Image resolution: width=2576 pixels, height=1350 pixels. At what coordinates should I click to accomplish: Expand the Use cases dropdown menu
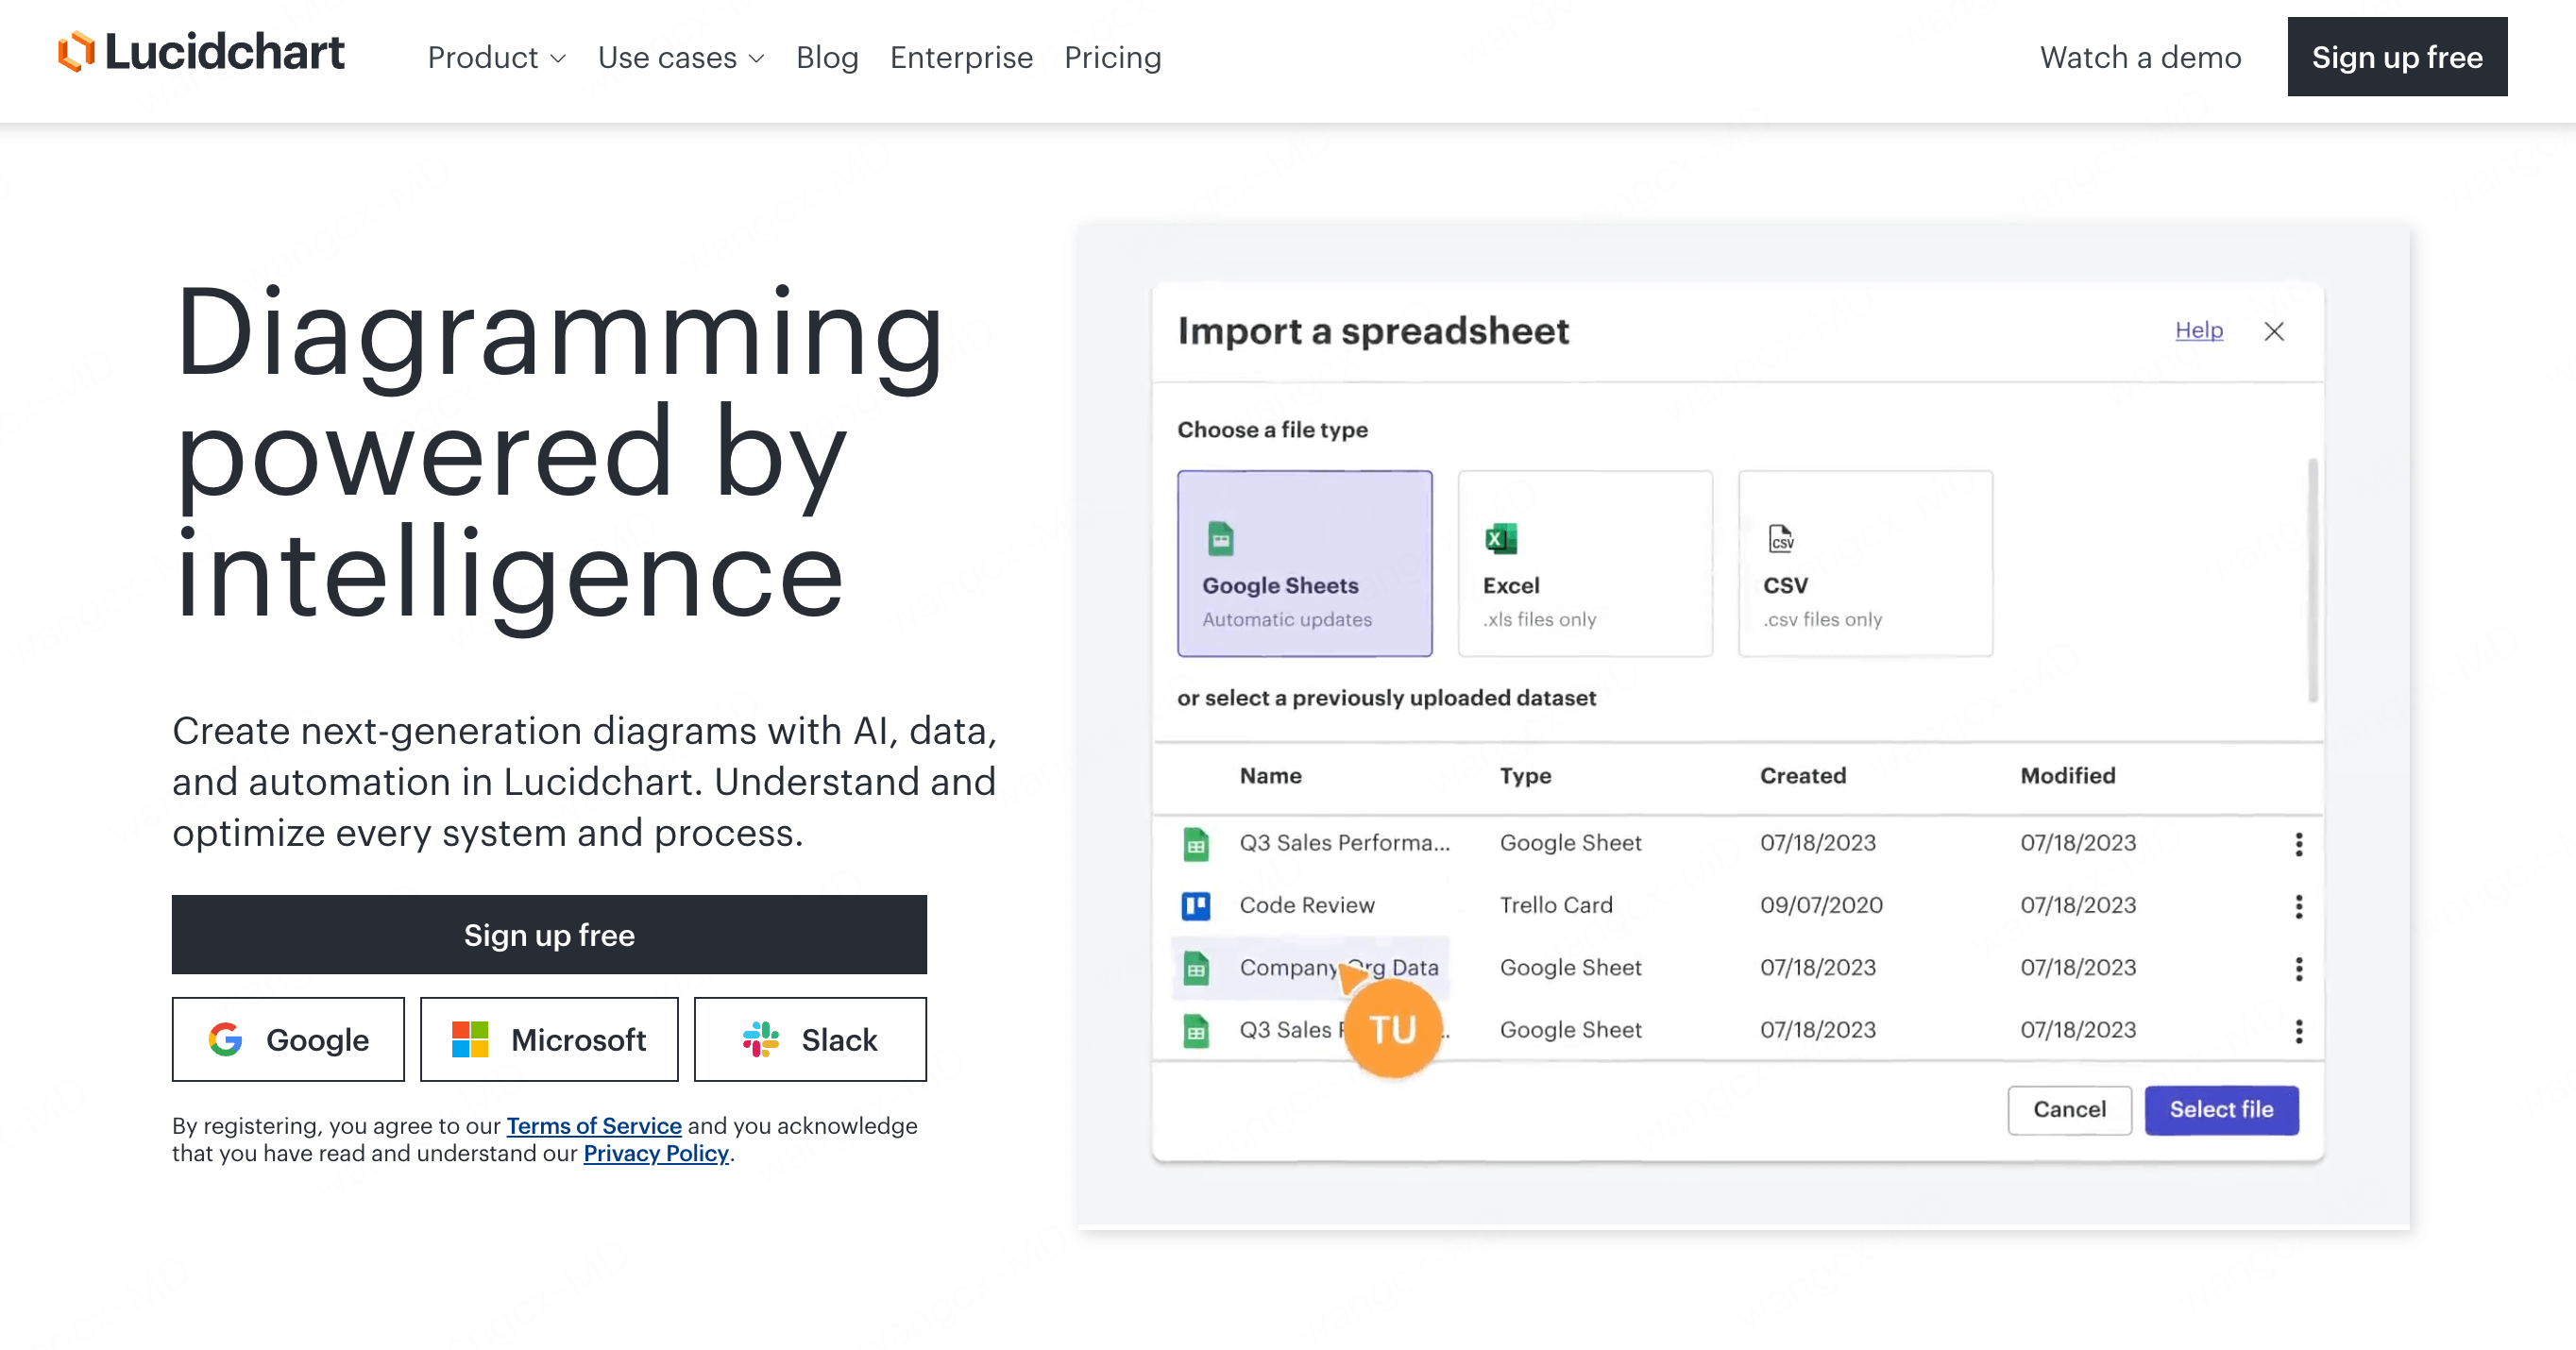[x=681, y=58]
